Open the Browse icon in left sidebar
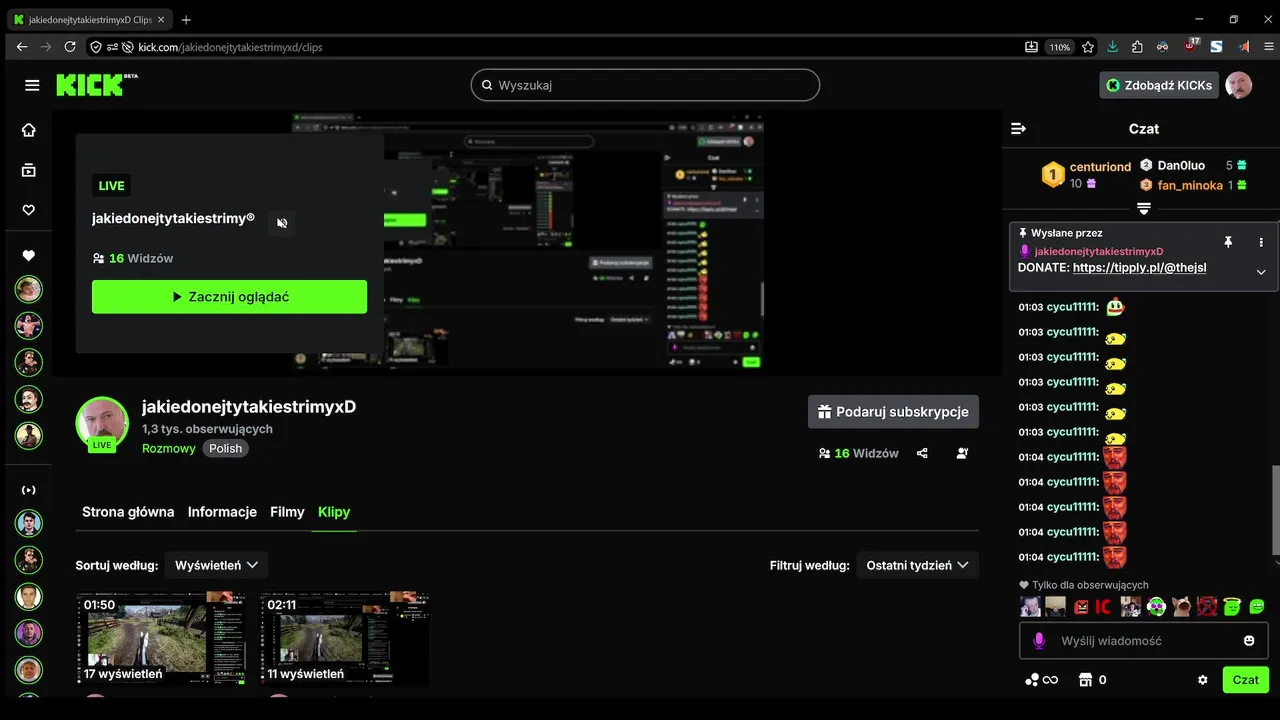The image size is (1280, 720). coord(28,170)
